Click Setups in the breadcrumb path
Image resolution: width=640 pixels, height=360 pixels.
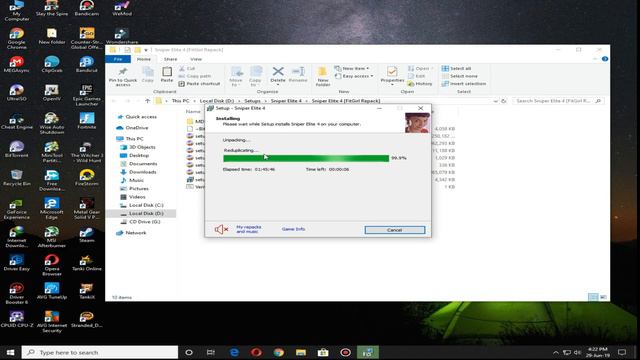point(252,101)
